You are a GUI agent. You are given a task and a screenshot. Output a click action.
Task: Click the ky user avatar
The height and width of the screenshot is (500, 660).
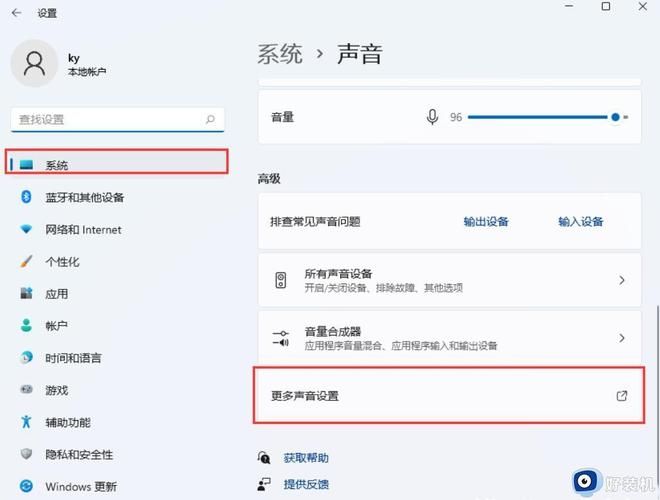click(x=35, y=64)
